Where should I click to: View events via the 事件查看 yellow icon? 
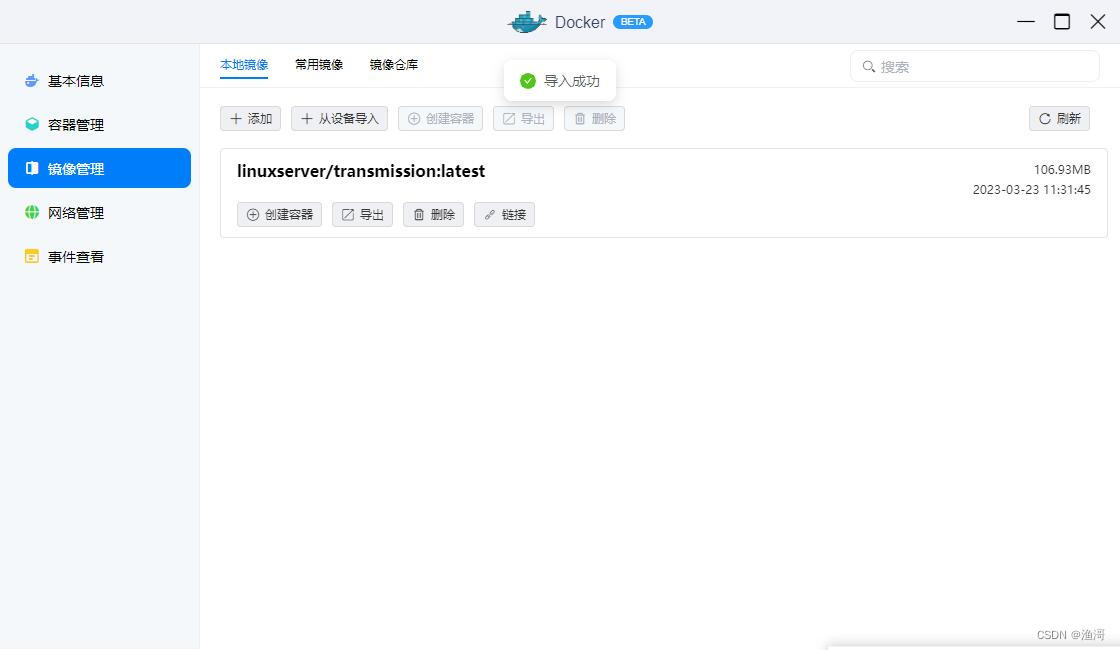pyautogui.click(x=31, y=256)
